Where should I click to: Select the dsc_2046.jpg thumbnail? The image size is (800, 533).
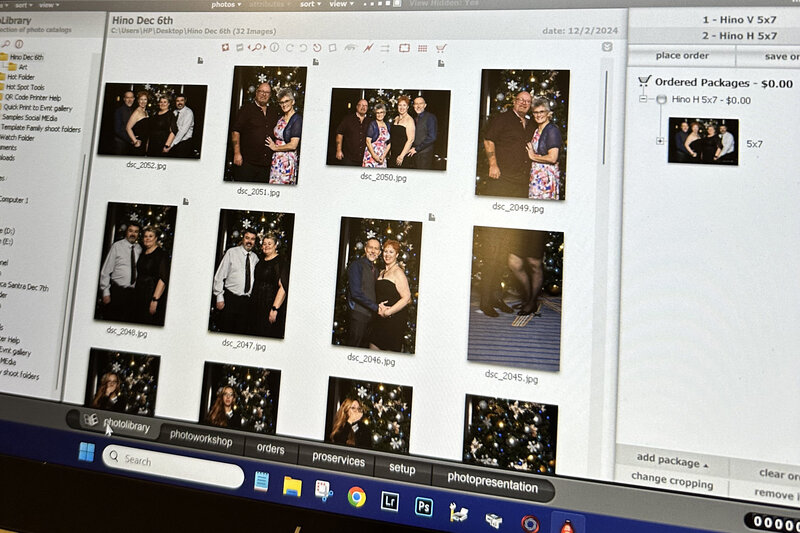coord(377,285)
